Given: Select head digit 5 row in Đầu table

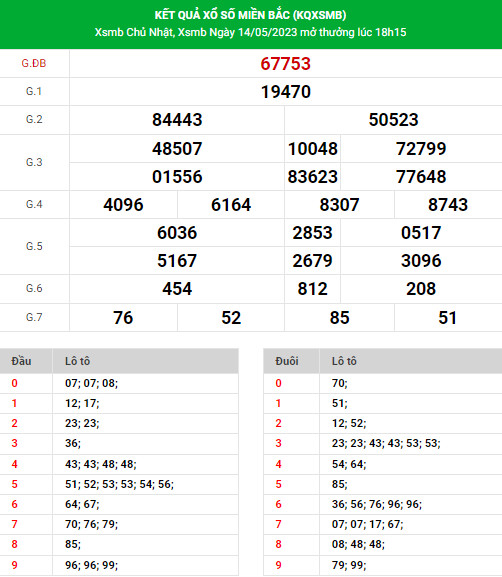Looking at the screenshot, I should click(119, 484).
